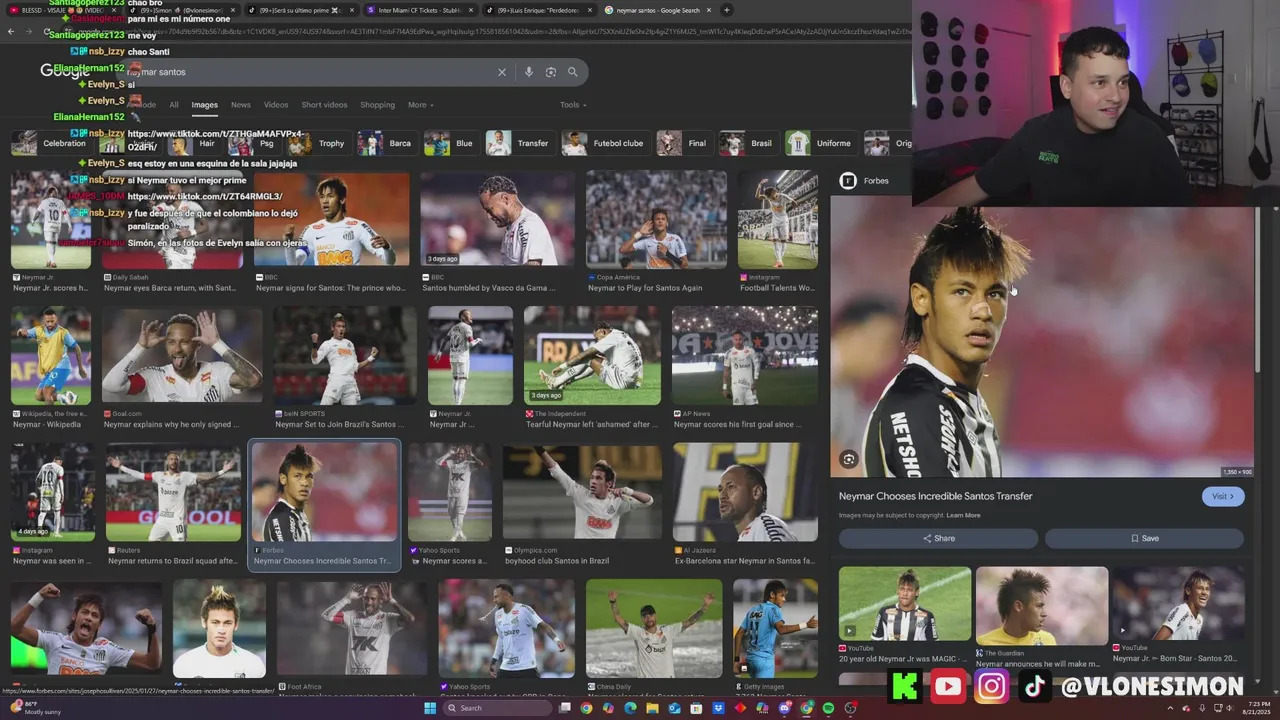
Task: Submit search with the magnifier icon
Action: [573, 72]
